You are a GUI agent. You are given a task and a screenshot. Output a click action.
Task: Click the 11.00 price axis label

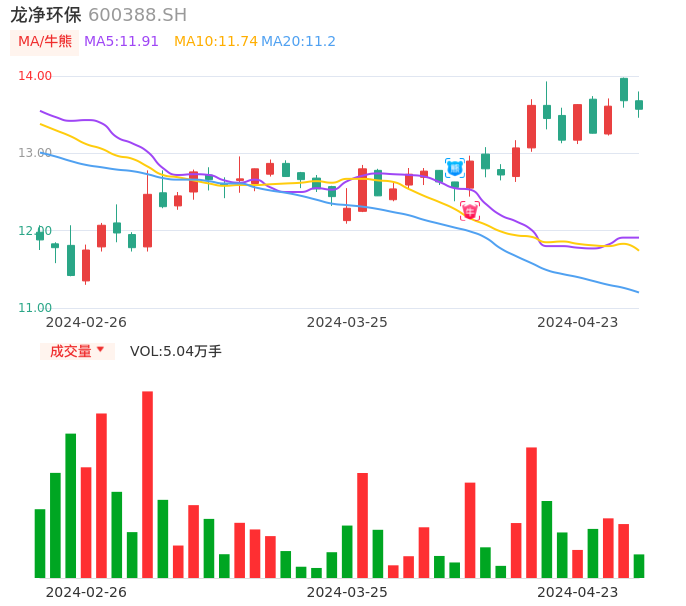(x=35, y=308)
